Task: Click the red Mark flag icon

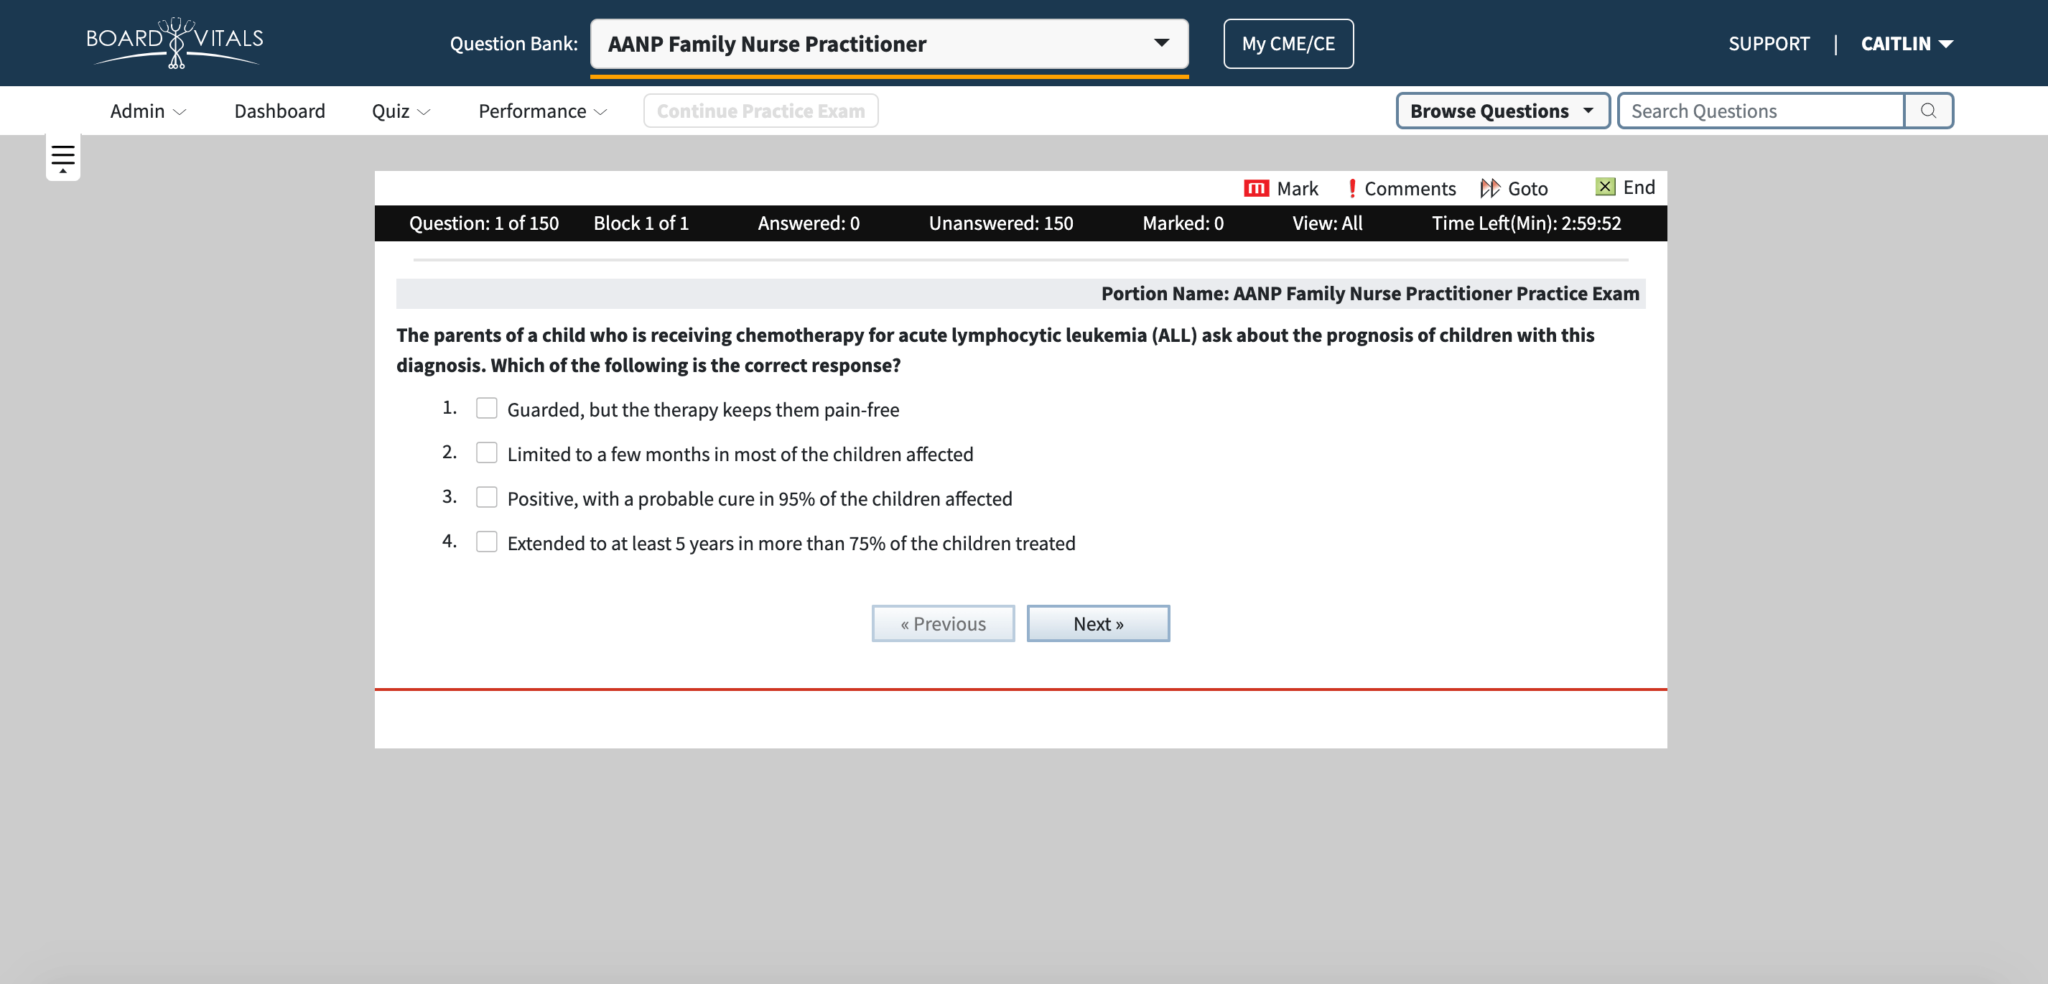Action: (x=1255, y=188)
